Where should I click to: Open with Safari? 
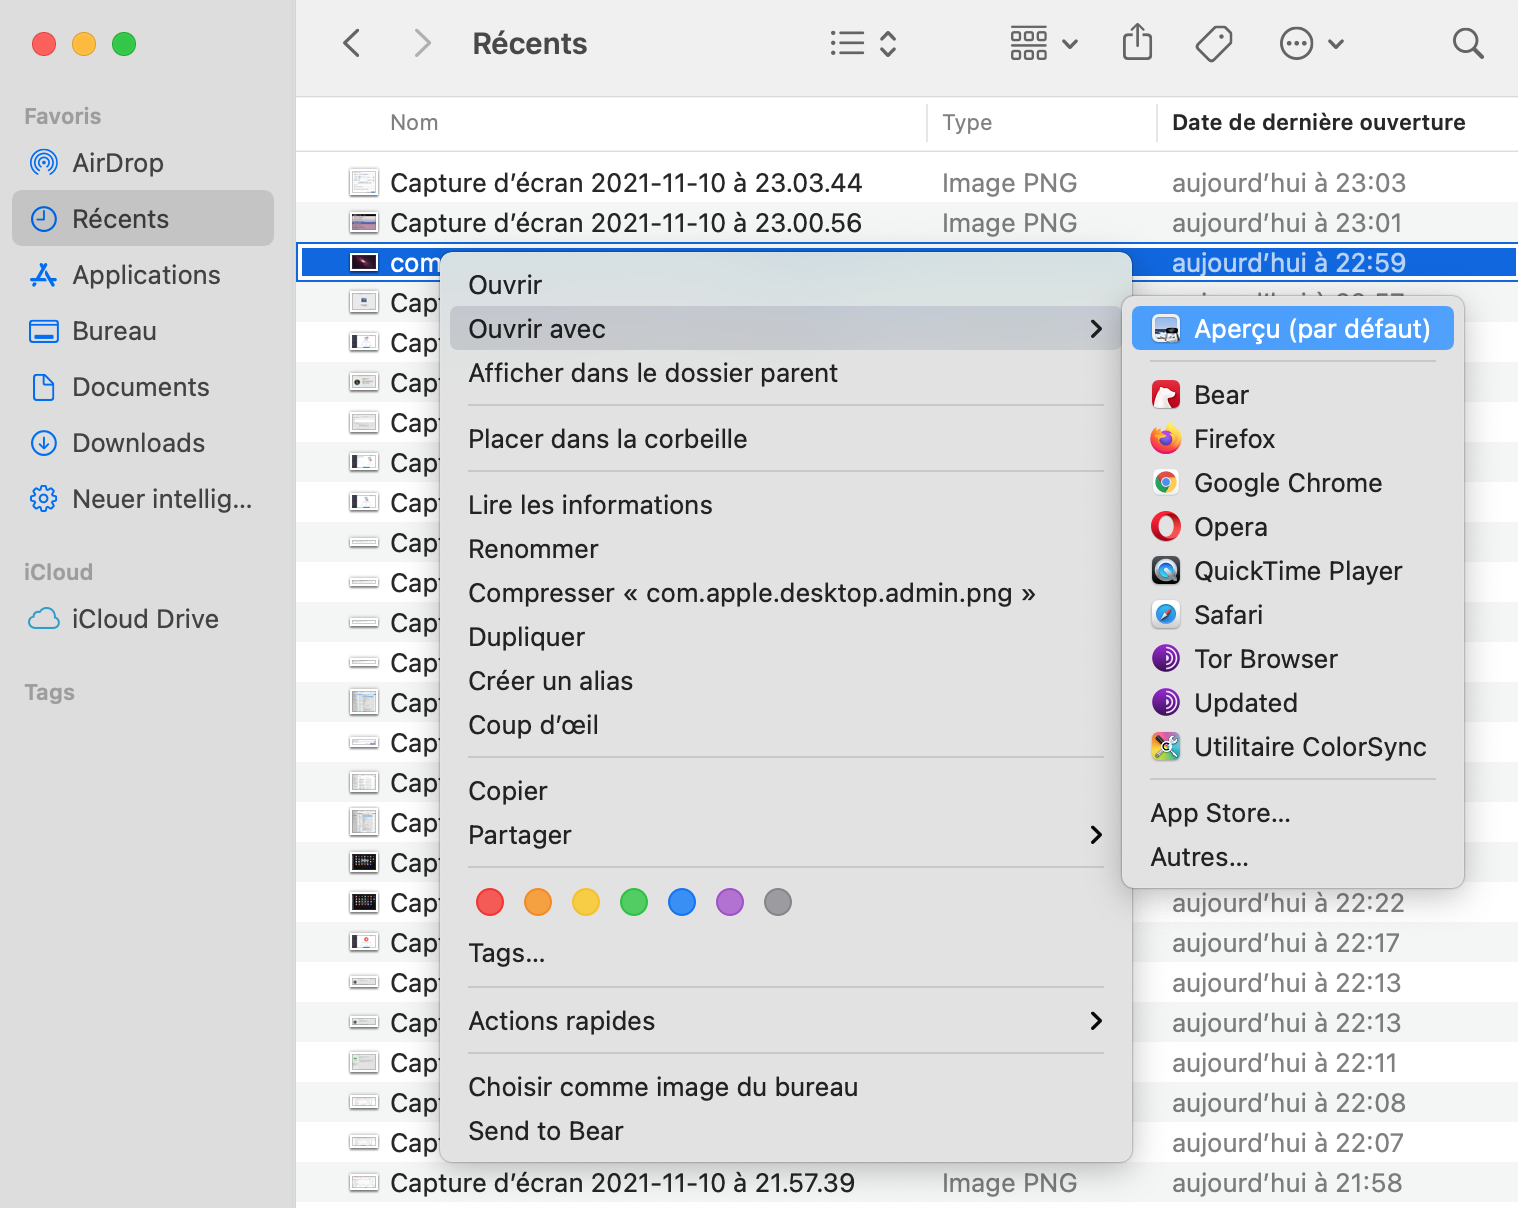click(1293, 615)
